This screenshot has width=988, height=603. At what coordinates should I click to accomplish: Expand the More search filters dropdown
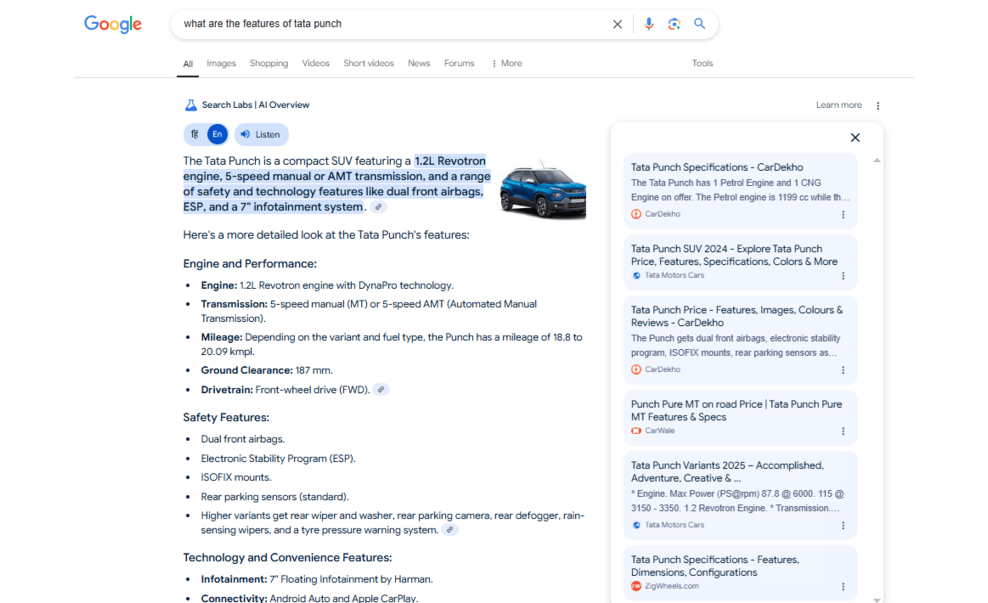(506, 63)
